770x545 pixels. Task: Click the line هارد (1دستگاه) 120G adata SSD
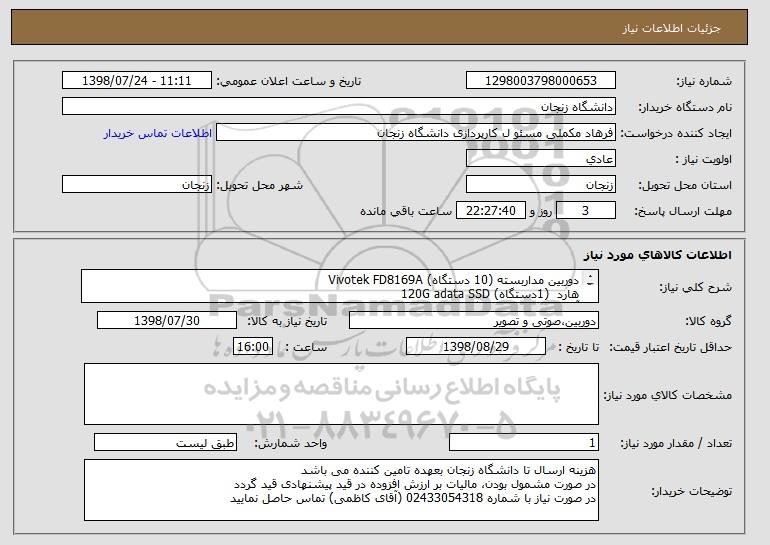tap(491, 294)
